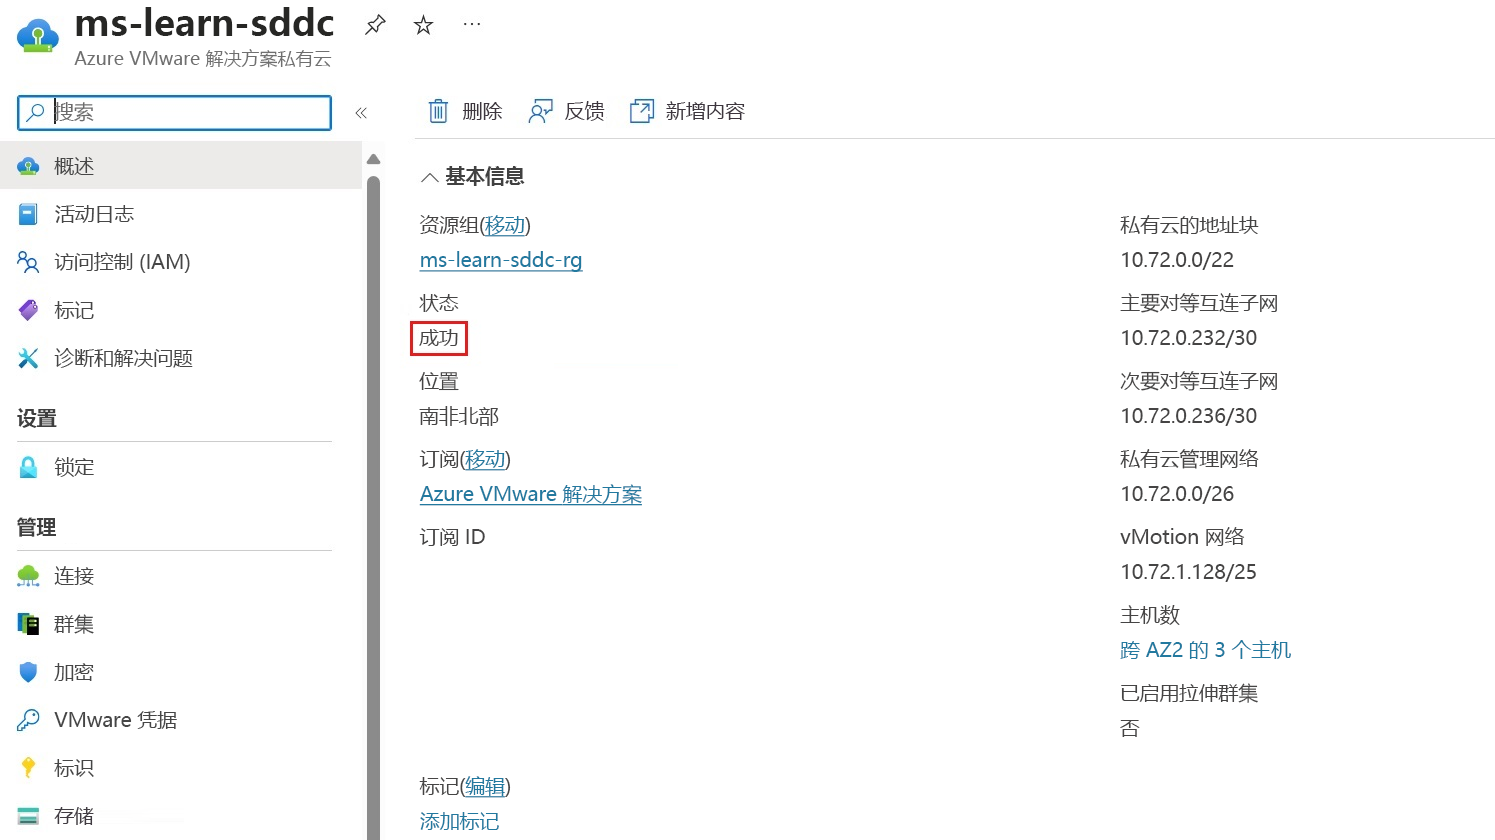This screenshot has width=1495, height=840.
Task: Open 活动日志 in the sidebar
Action: point(94,214)
